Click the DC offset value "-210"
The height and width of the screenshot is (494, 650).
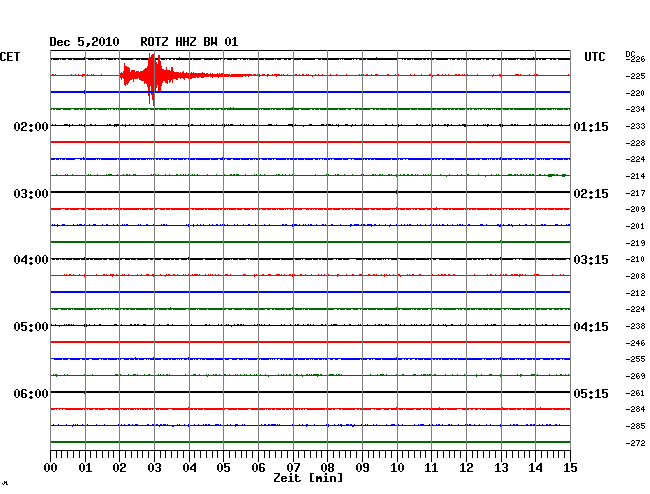635,259
